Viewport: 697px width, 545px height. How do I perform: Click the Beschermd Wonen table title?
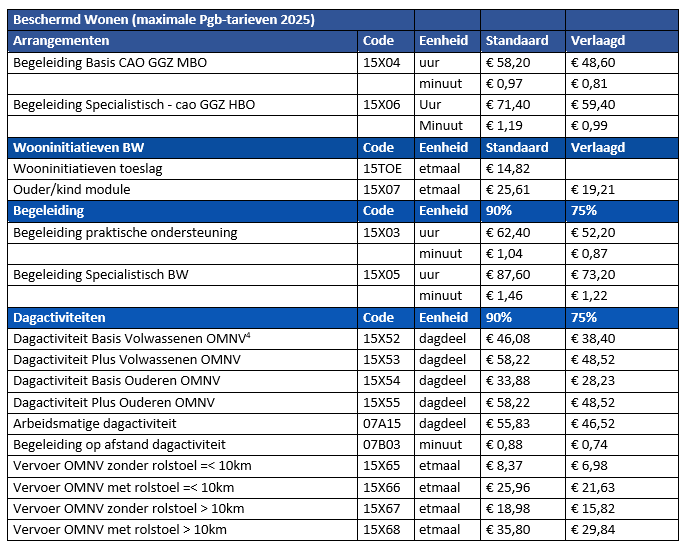tap(163, 19)
